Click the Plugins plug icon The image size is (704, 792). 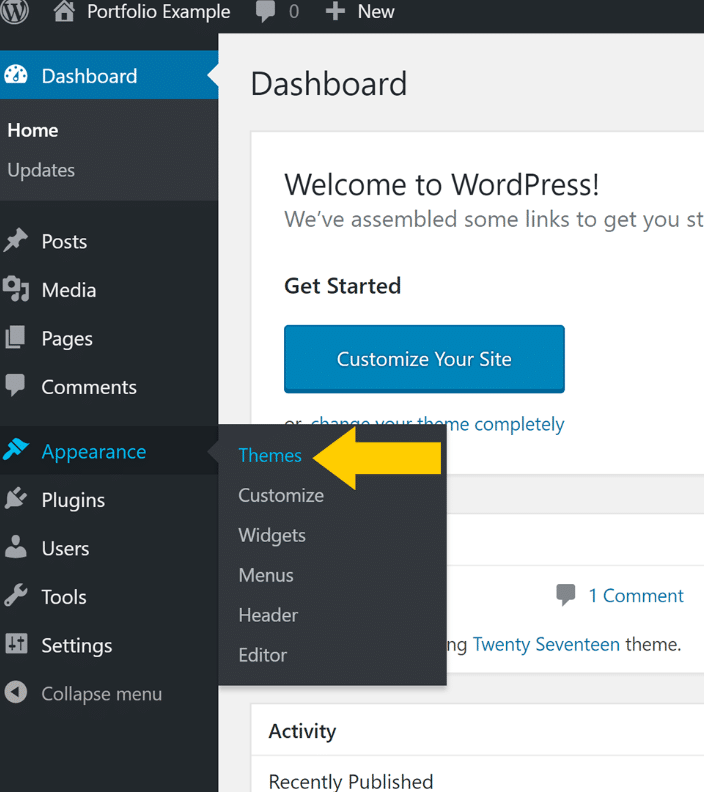[x=16, y=498]
